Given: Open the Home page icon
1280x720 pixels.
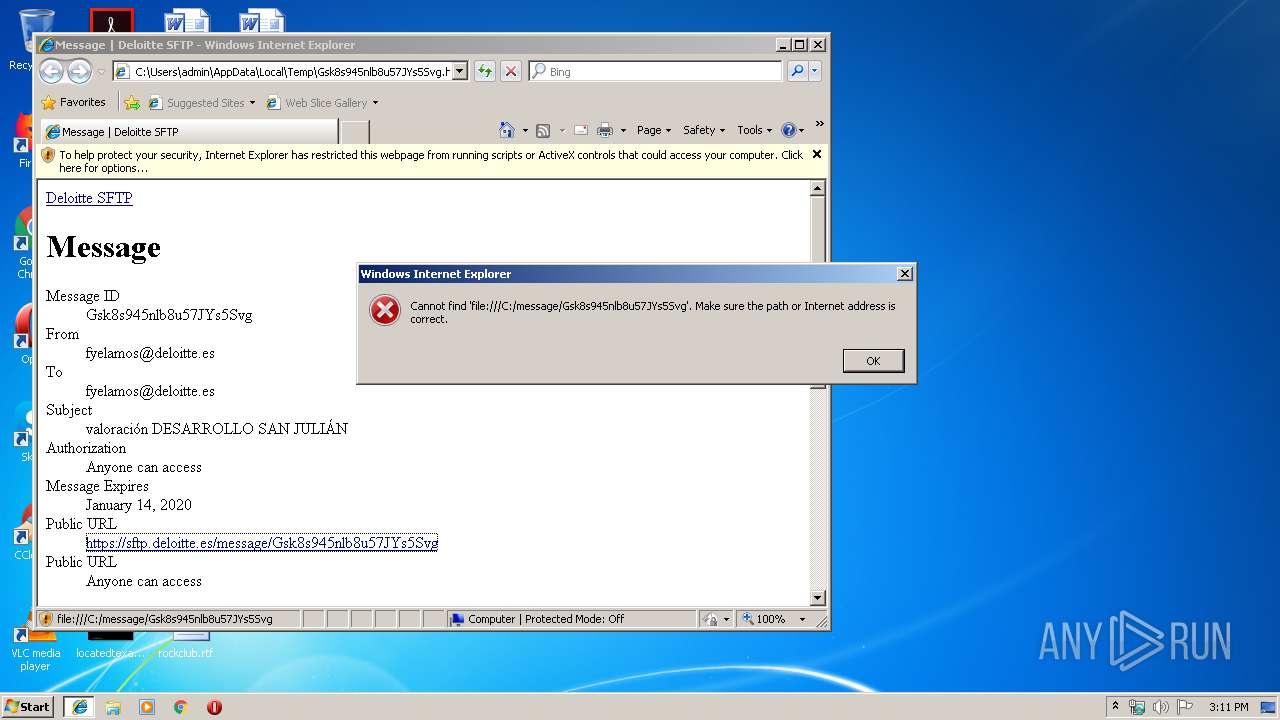Looking at the screenshot, I should click(507, 130).
